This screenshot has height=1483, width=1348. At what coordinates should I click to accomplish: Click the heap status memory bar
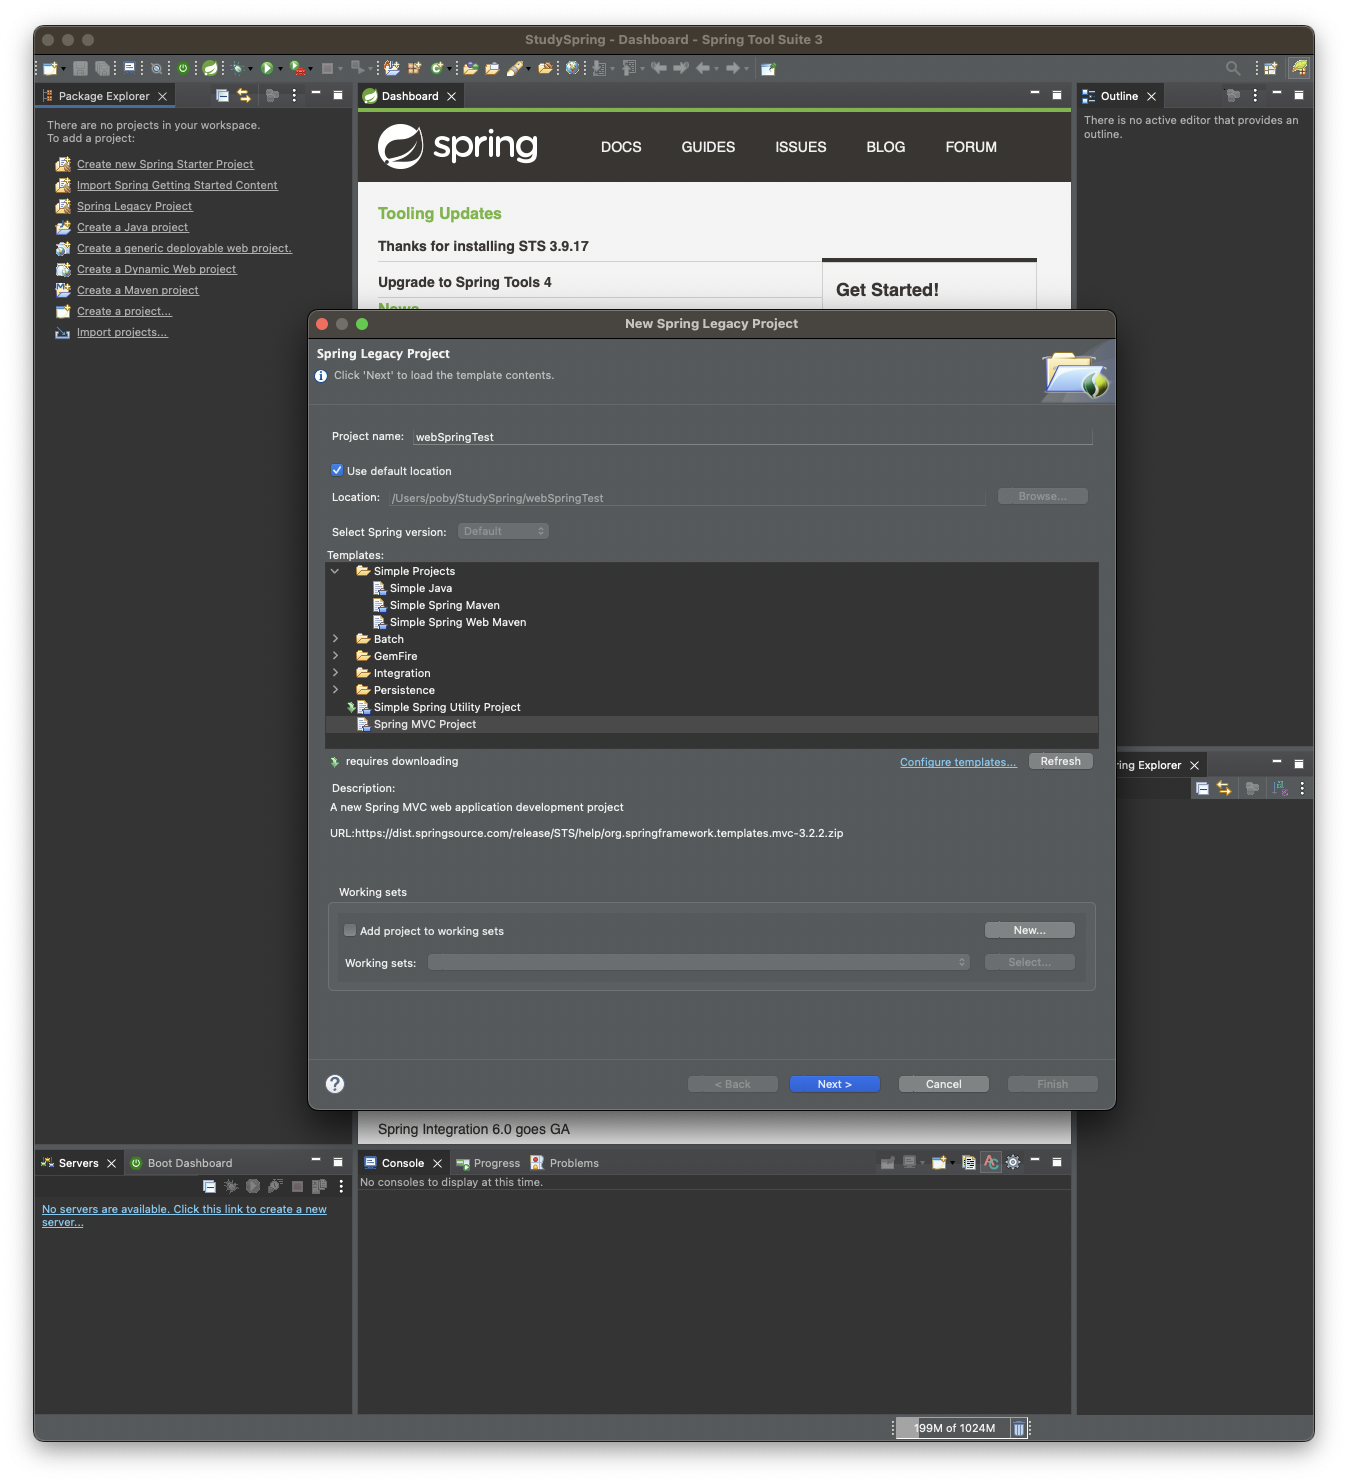(x=951, y=1428)
